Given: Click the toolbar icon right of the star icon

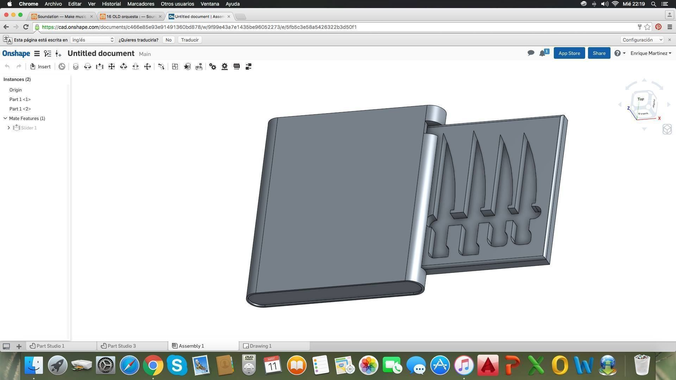Looking at the screenshot, I should (x=199, y=66).
